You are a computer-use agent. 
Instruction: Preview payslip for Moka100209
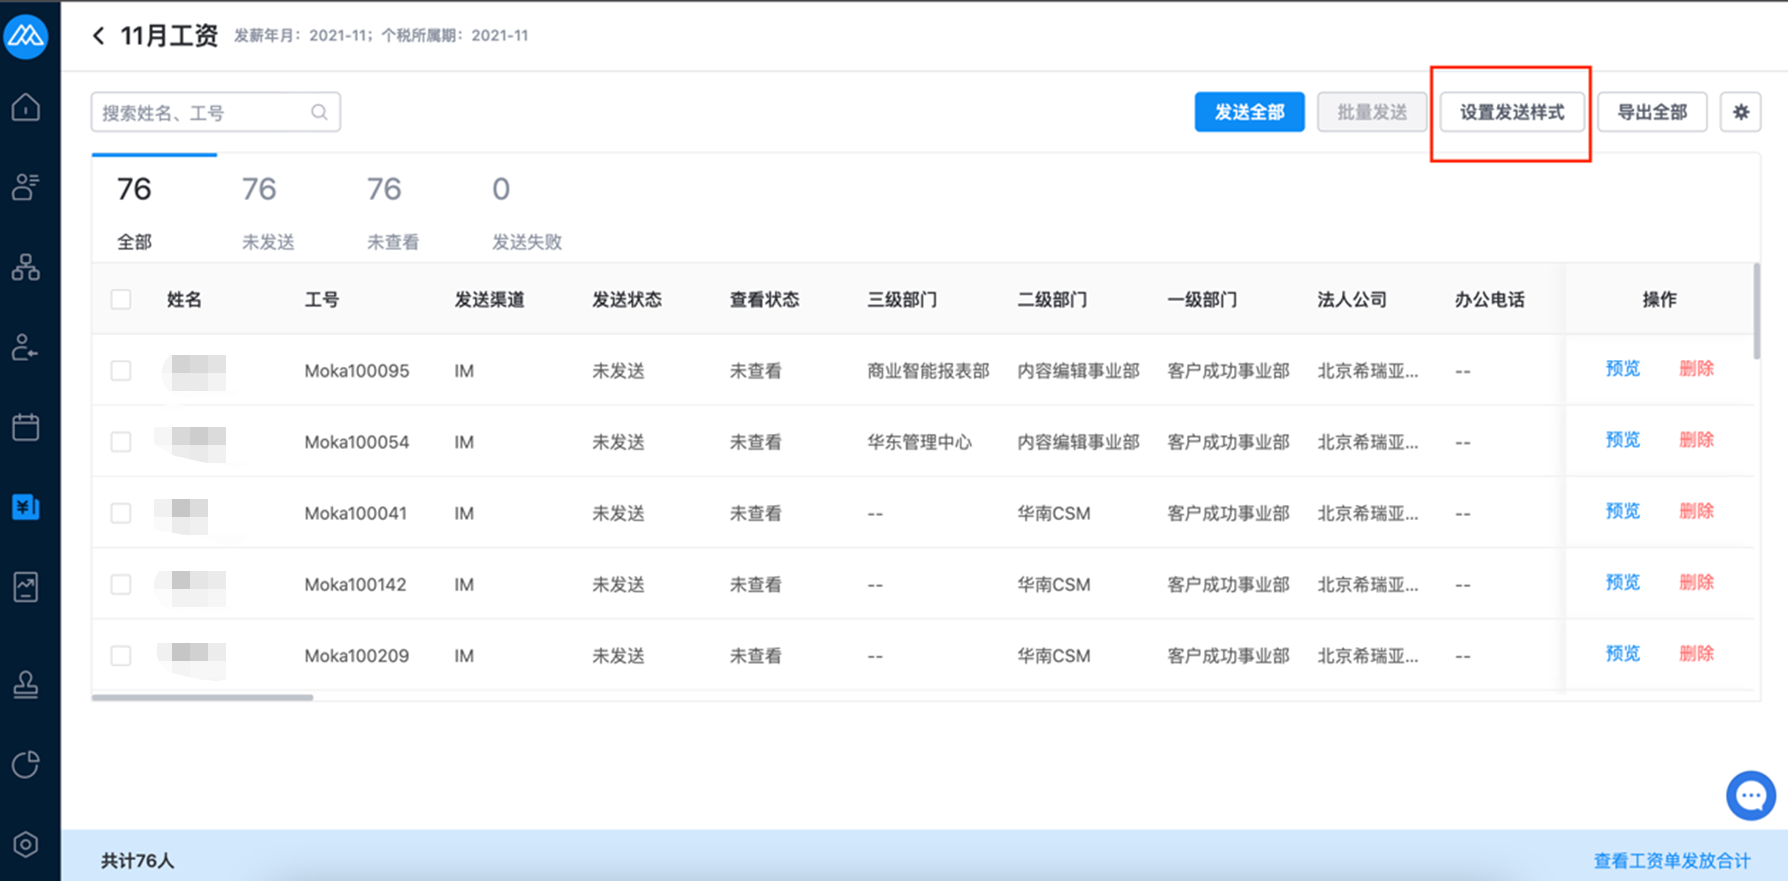point(1622,653)
